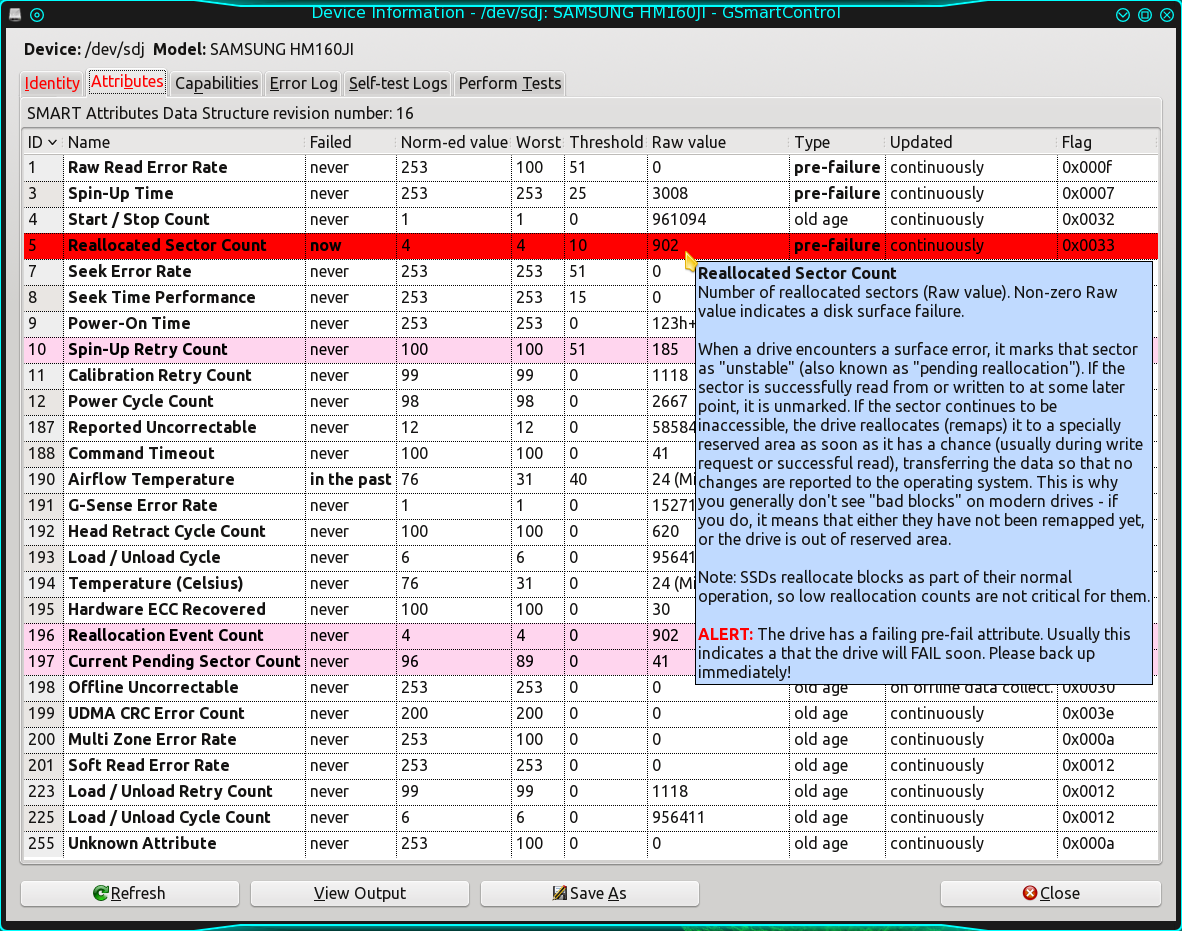Sort by the Threshold column header

(x=605, y=142)
